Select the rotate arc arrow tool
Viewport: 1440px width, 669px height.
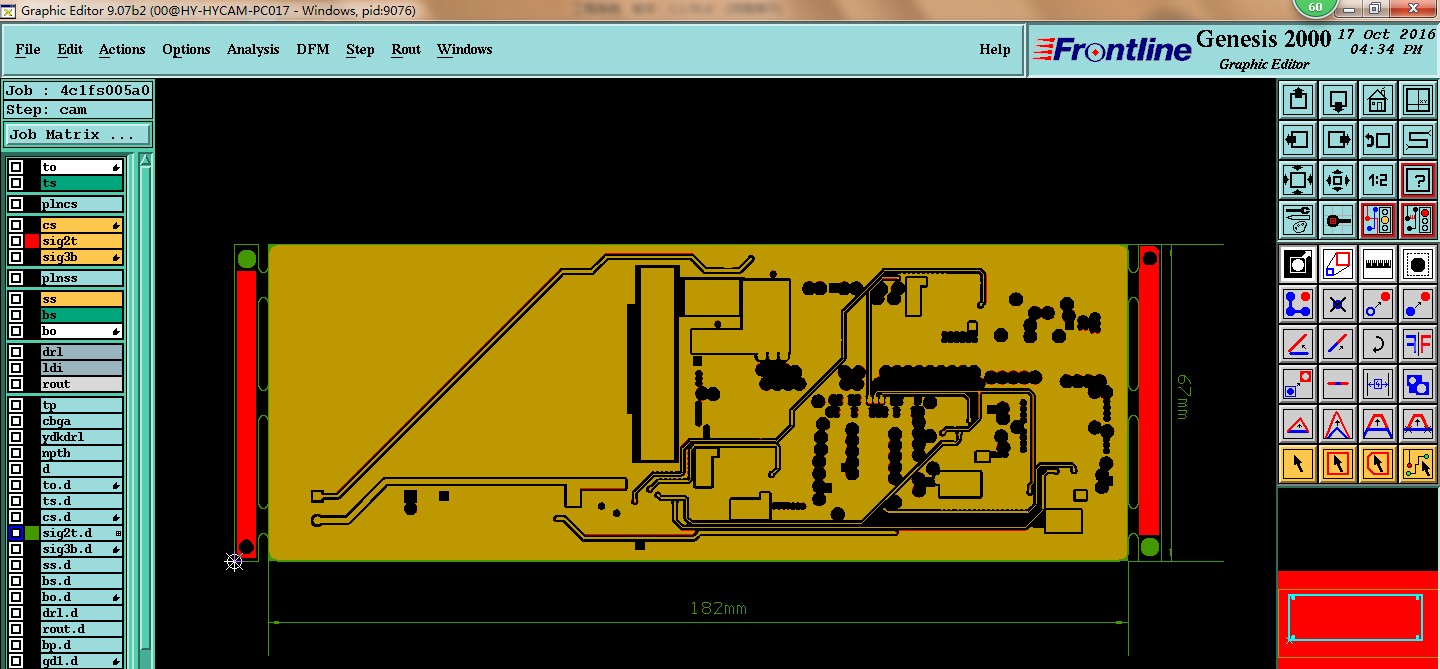[1378, 344]
